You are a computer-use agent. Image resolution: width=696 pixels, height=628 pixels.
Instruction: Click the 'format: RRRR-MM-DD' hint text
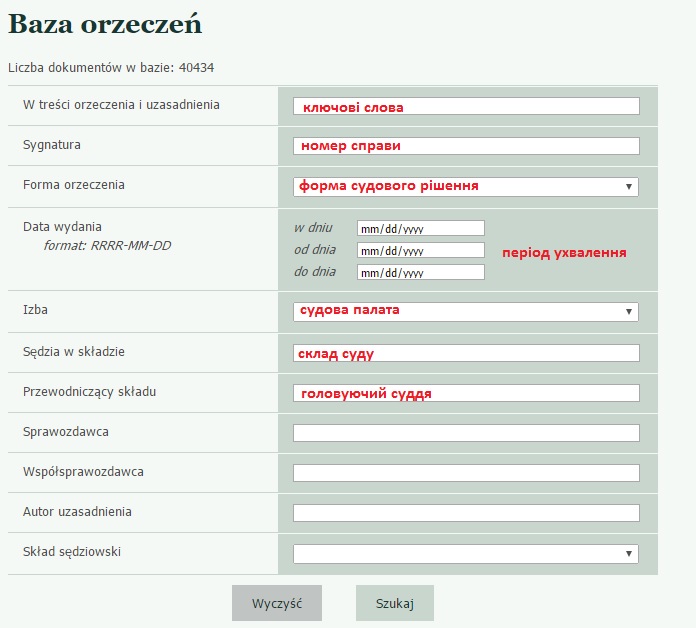pos(107,245)
